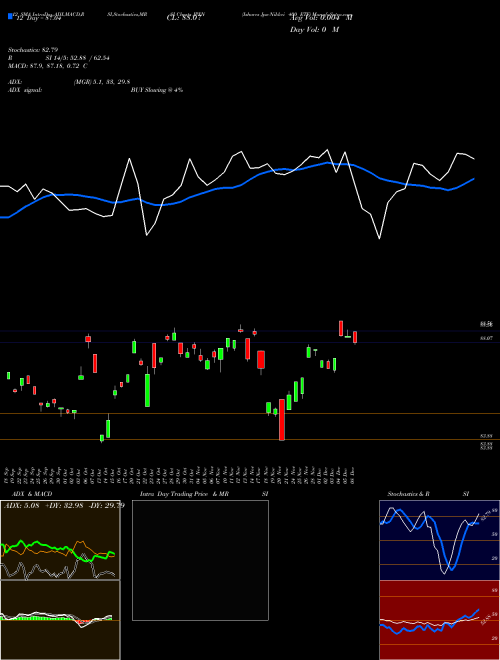This screenshot has height=660, width=500.
Task: Click the 'Intra Day Trading Price & MR' title
Action: (184, 494)
